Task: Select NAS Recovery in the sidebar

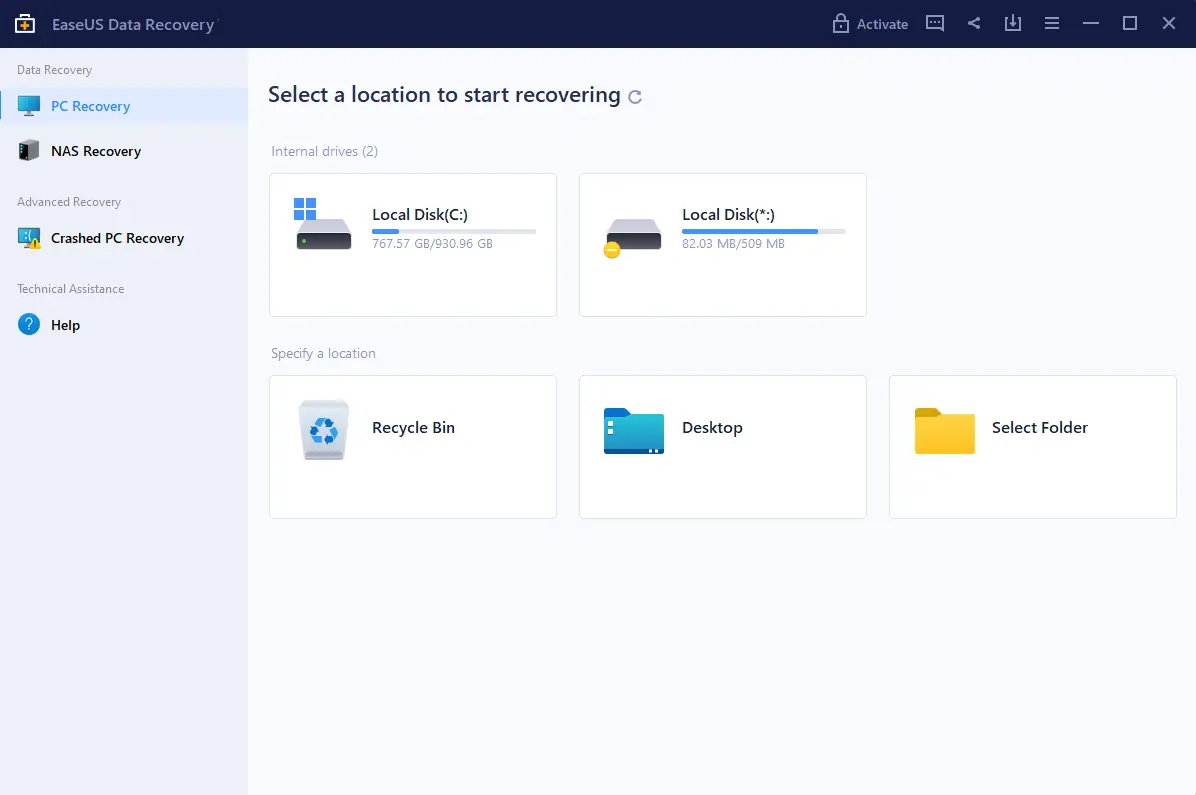Action: (x=124, y=151)
